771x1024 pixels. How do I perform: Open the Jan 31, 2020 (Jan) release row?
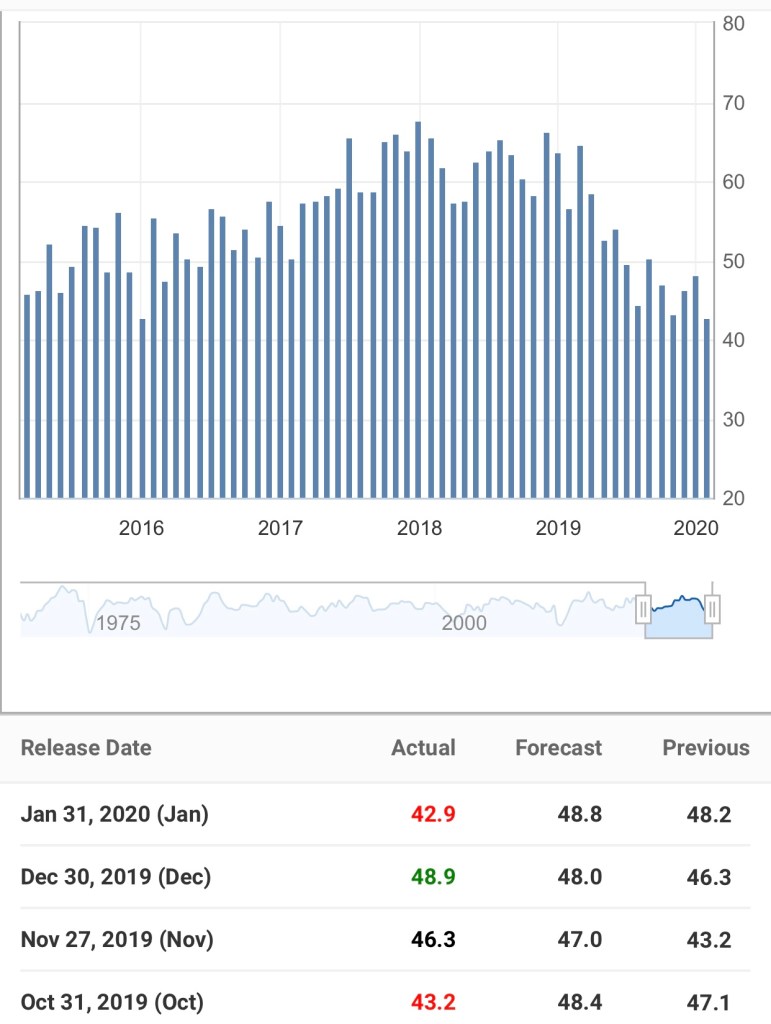pos(114,814)
